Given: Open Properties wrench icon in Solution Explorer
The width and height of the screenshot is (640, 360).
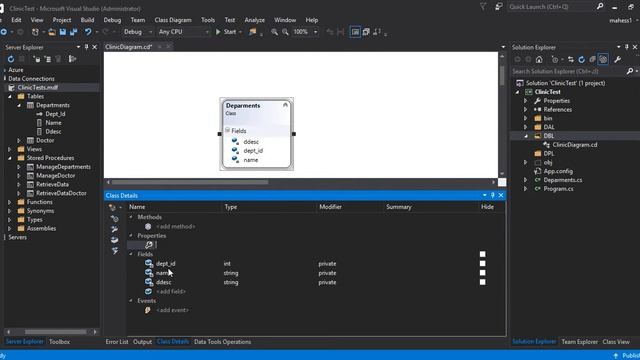Looking at the screenshot, I should click(618, 60).
